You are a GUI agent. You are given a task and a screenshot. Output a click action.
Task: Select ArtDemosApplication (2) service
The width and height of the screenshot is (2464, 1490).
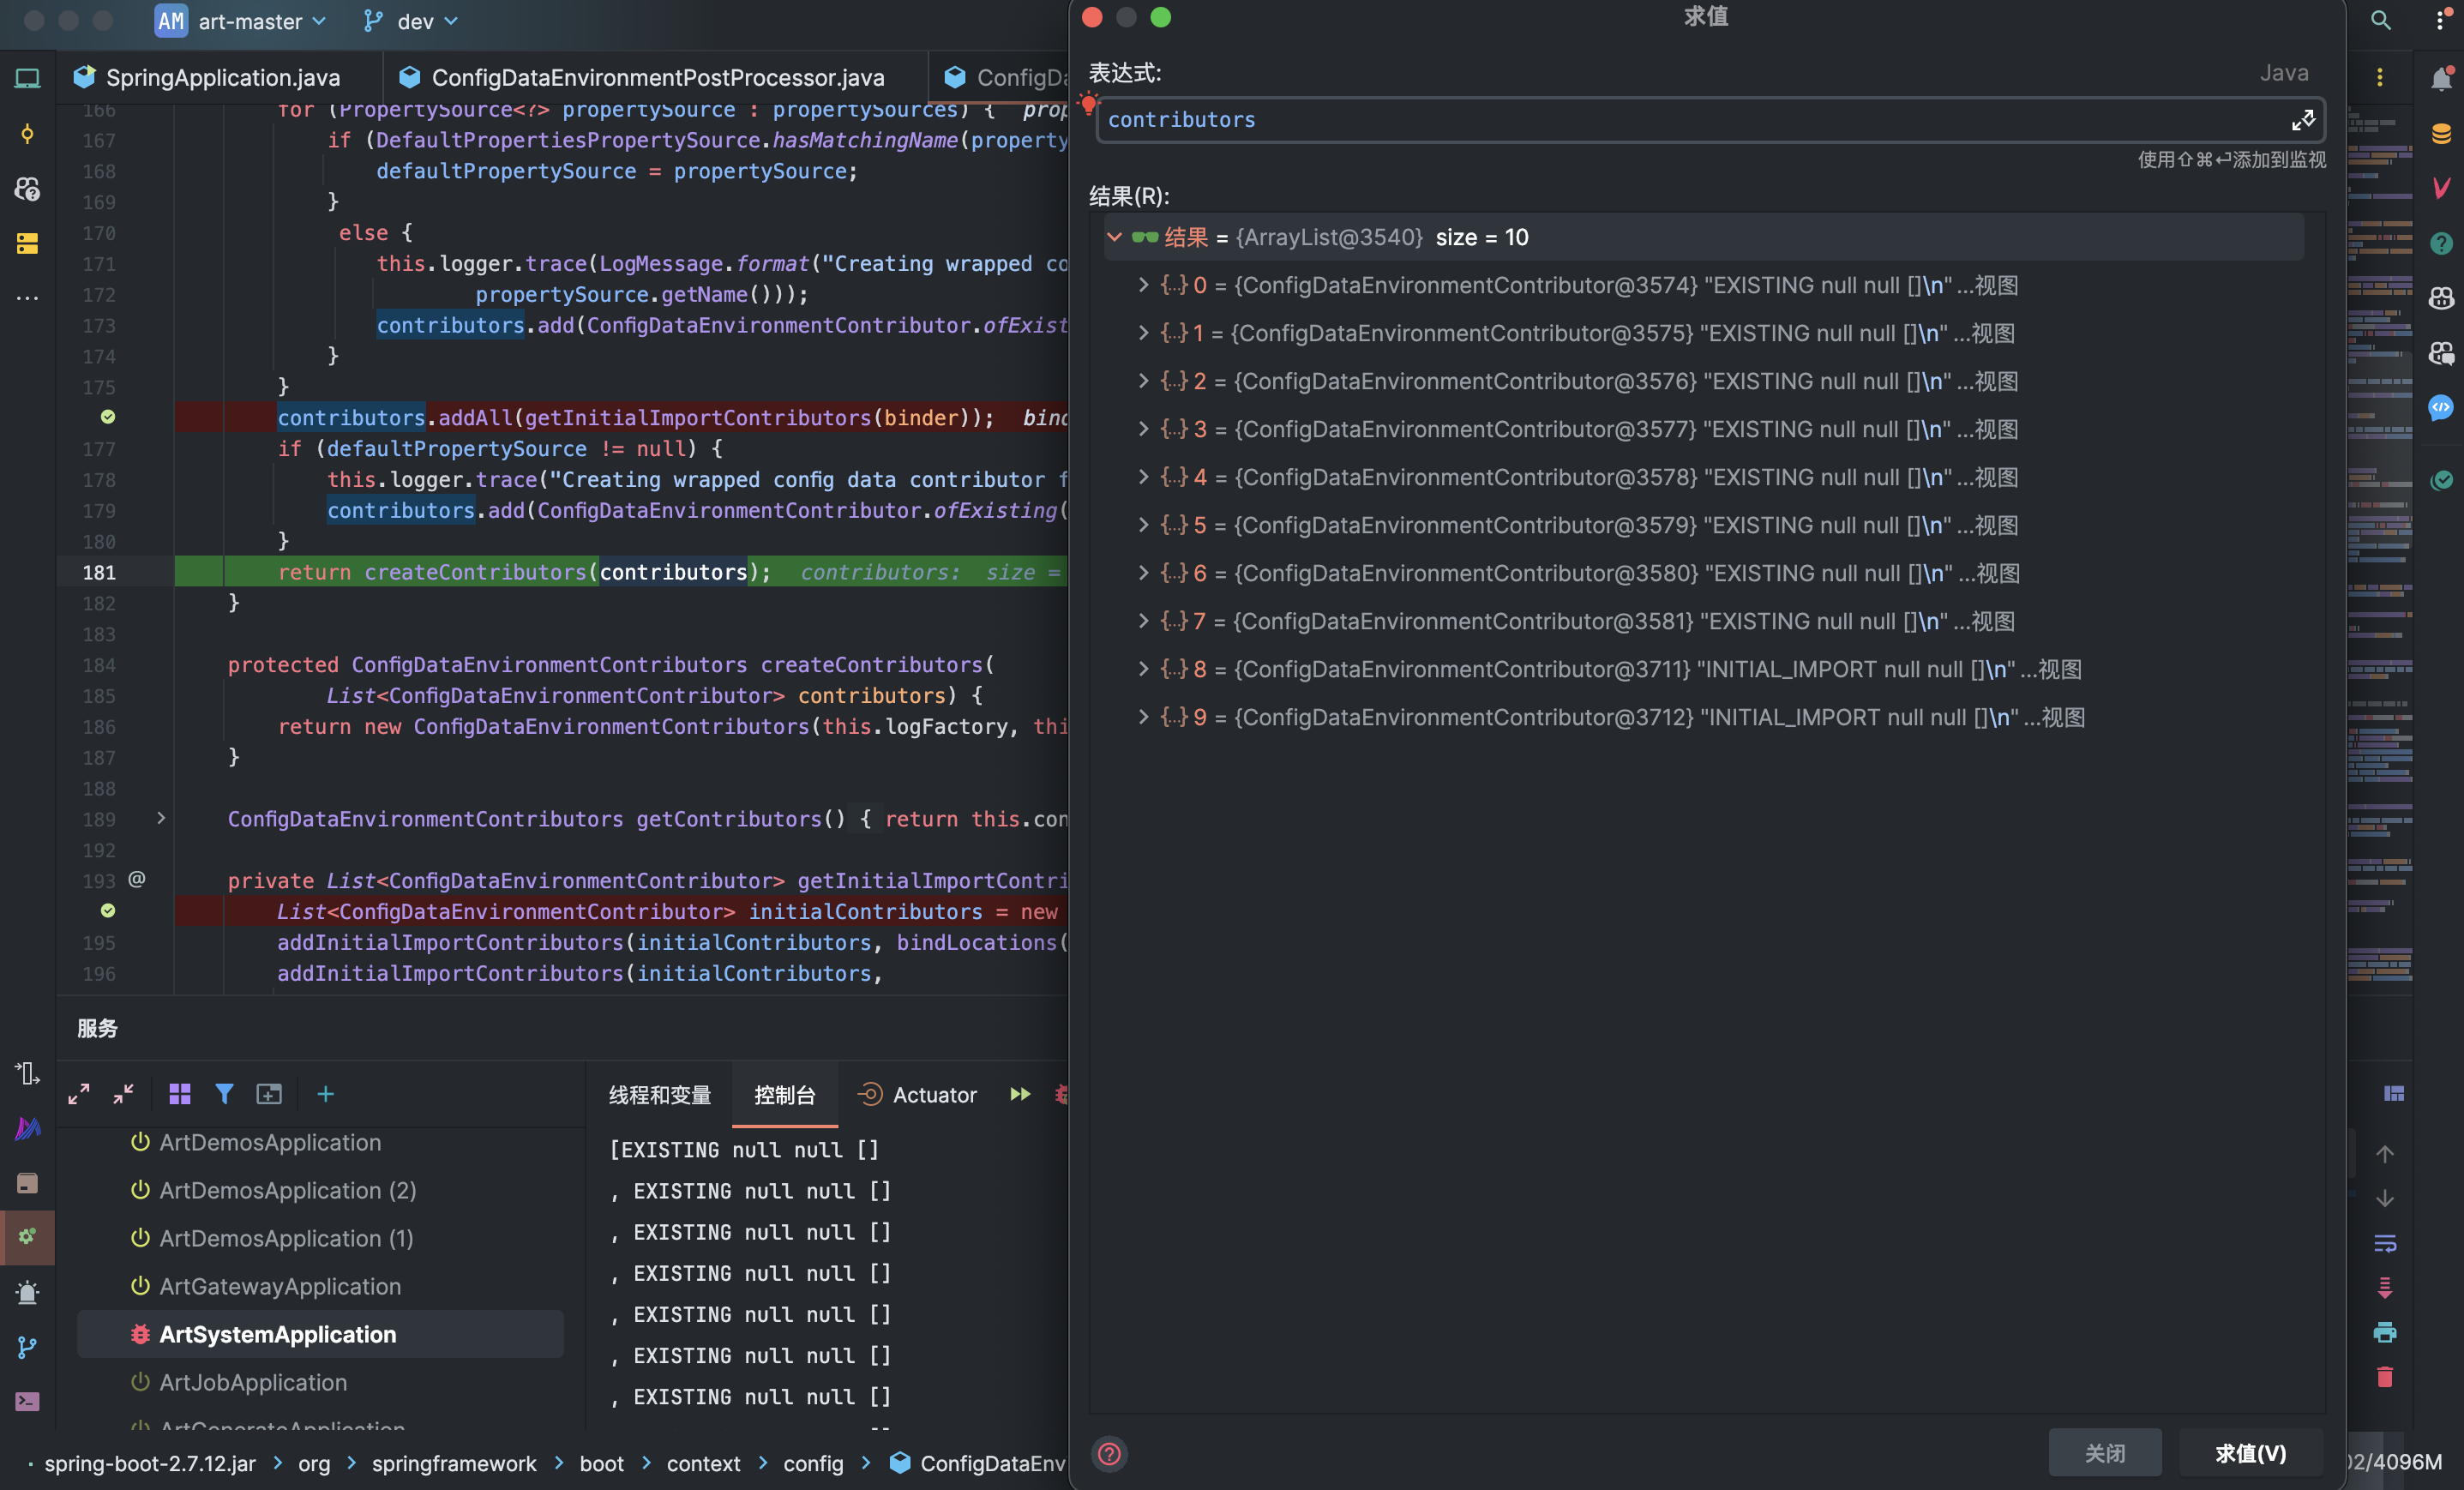(x=288, y=1190)
